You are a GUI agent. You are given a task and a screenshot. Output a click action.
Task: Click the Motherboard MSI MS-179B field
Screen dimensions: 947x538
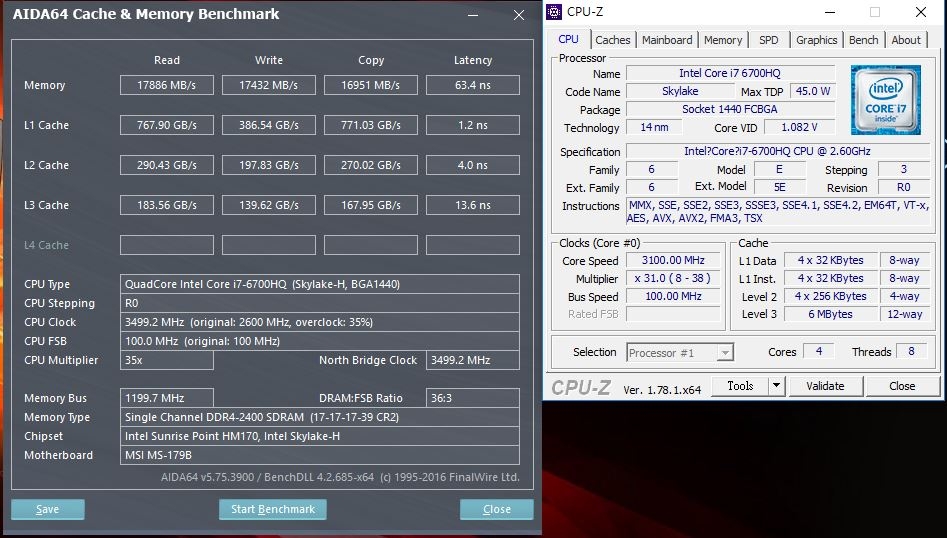point(319,455)
